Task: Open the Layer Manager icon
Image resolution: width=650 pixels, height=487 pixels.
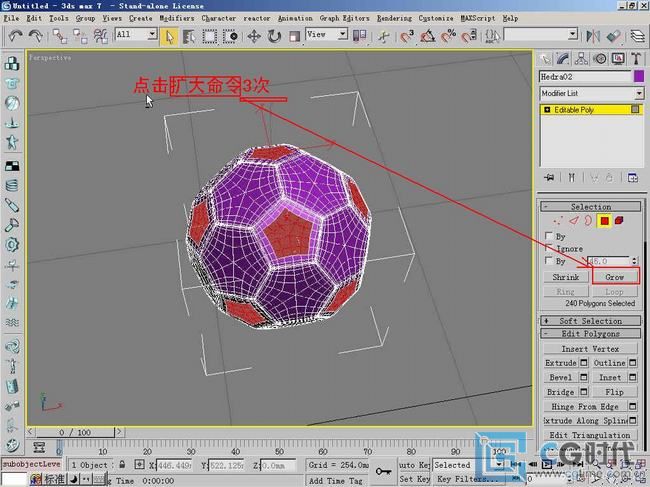Action: pyautogui.click(x=638, y=36)
